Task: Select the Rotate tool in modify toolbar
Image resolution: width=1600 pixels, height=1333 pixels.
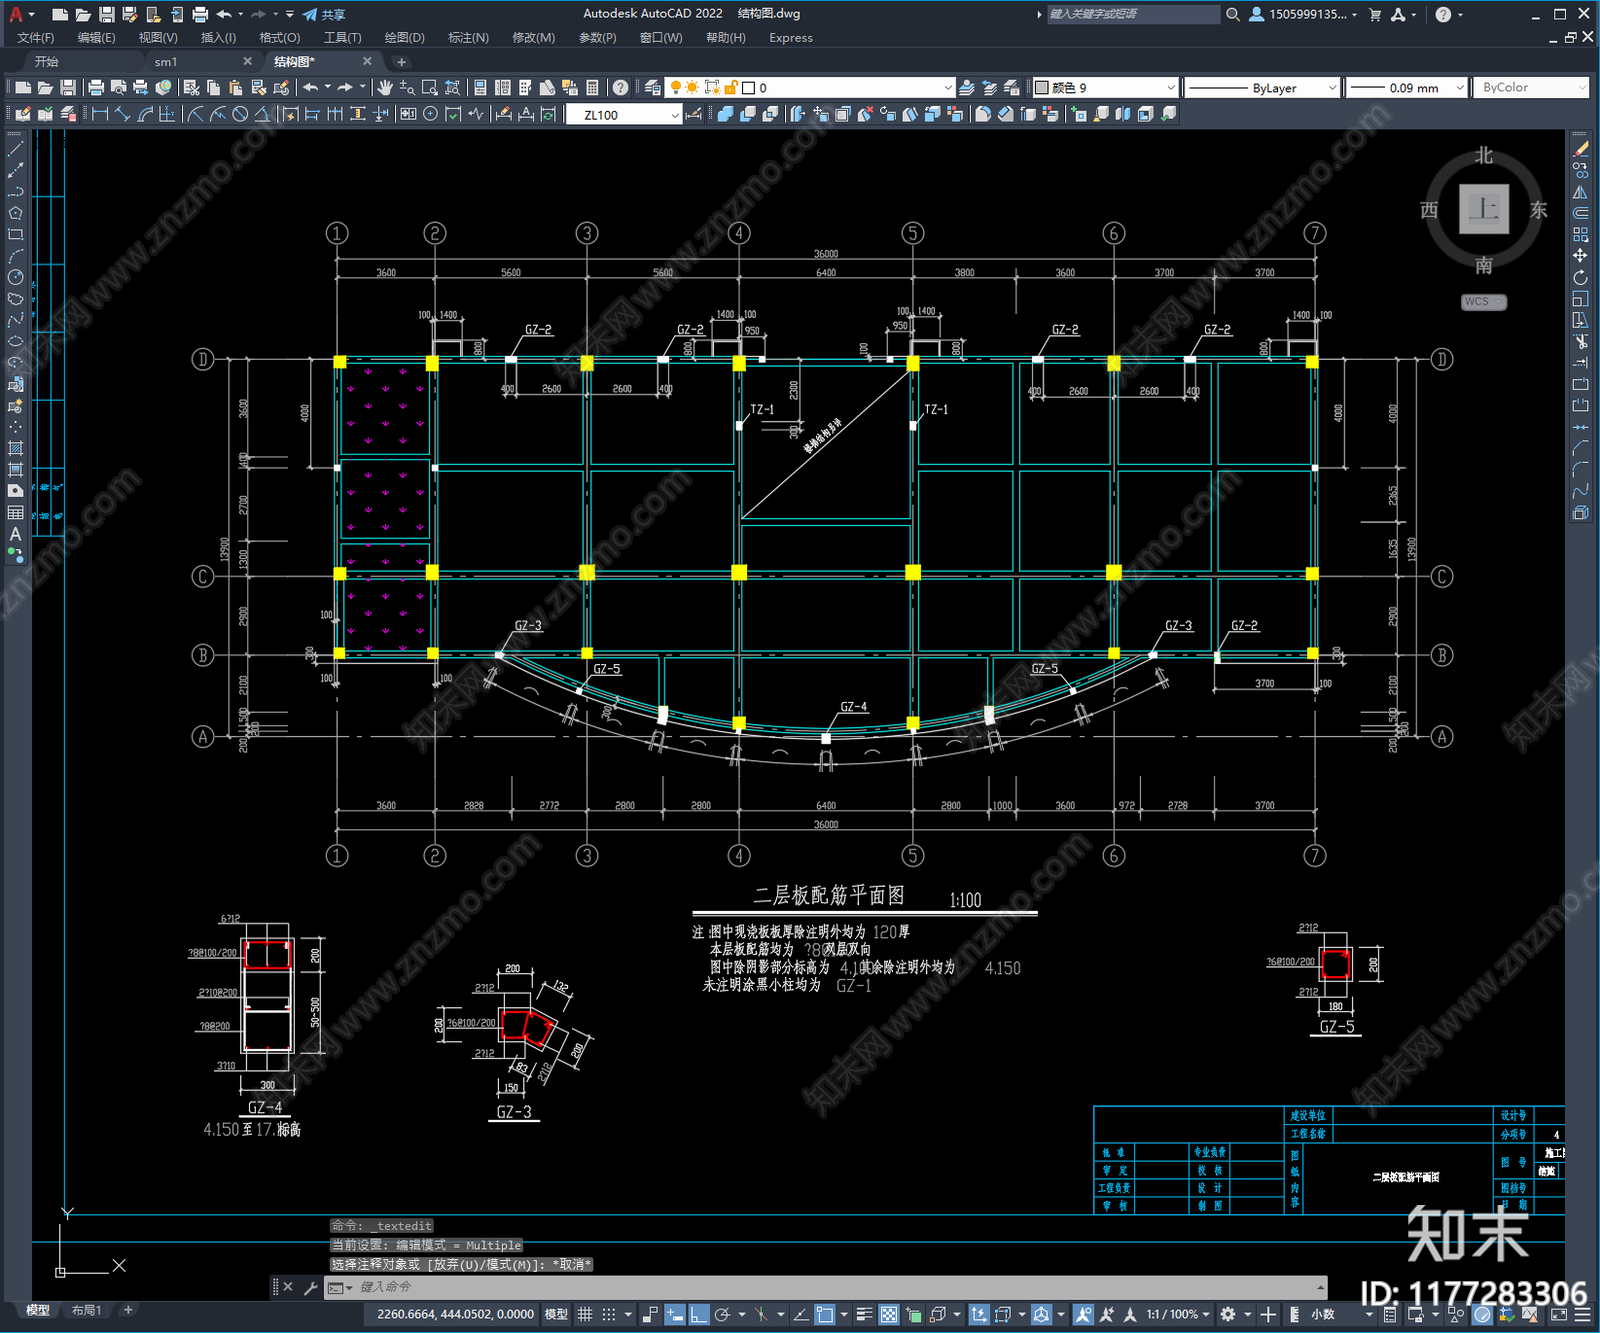Action: click(x=1580, y=277)
